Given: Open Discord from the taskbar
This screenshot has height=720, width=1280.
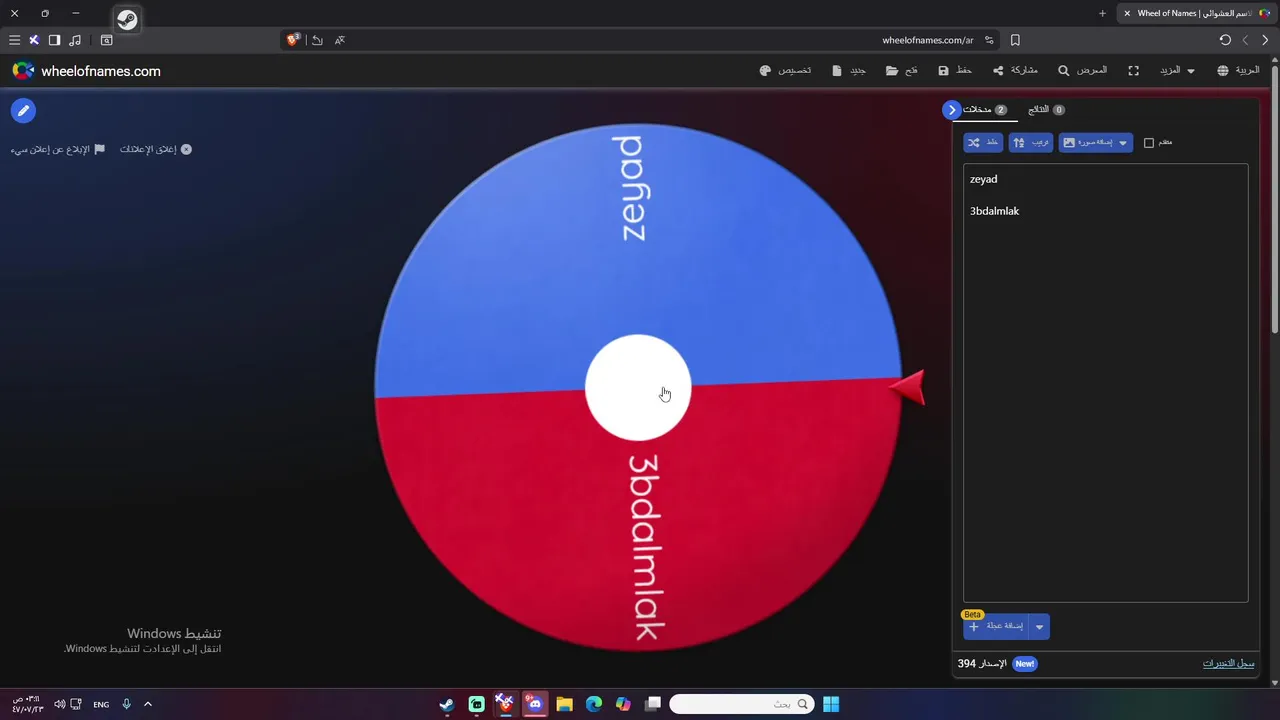Looking at the screenshot, I should pos(535,704).
